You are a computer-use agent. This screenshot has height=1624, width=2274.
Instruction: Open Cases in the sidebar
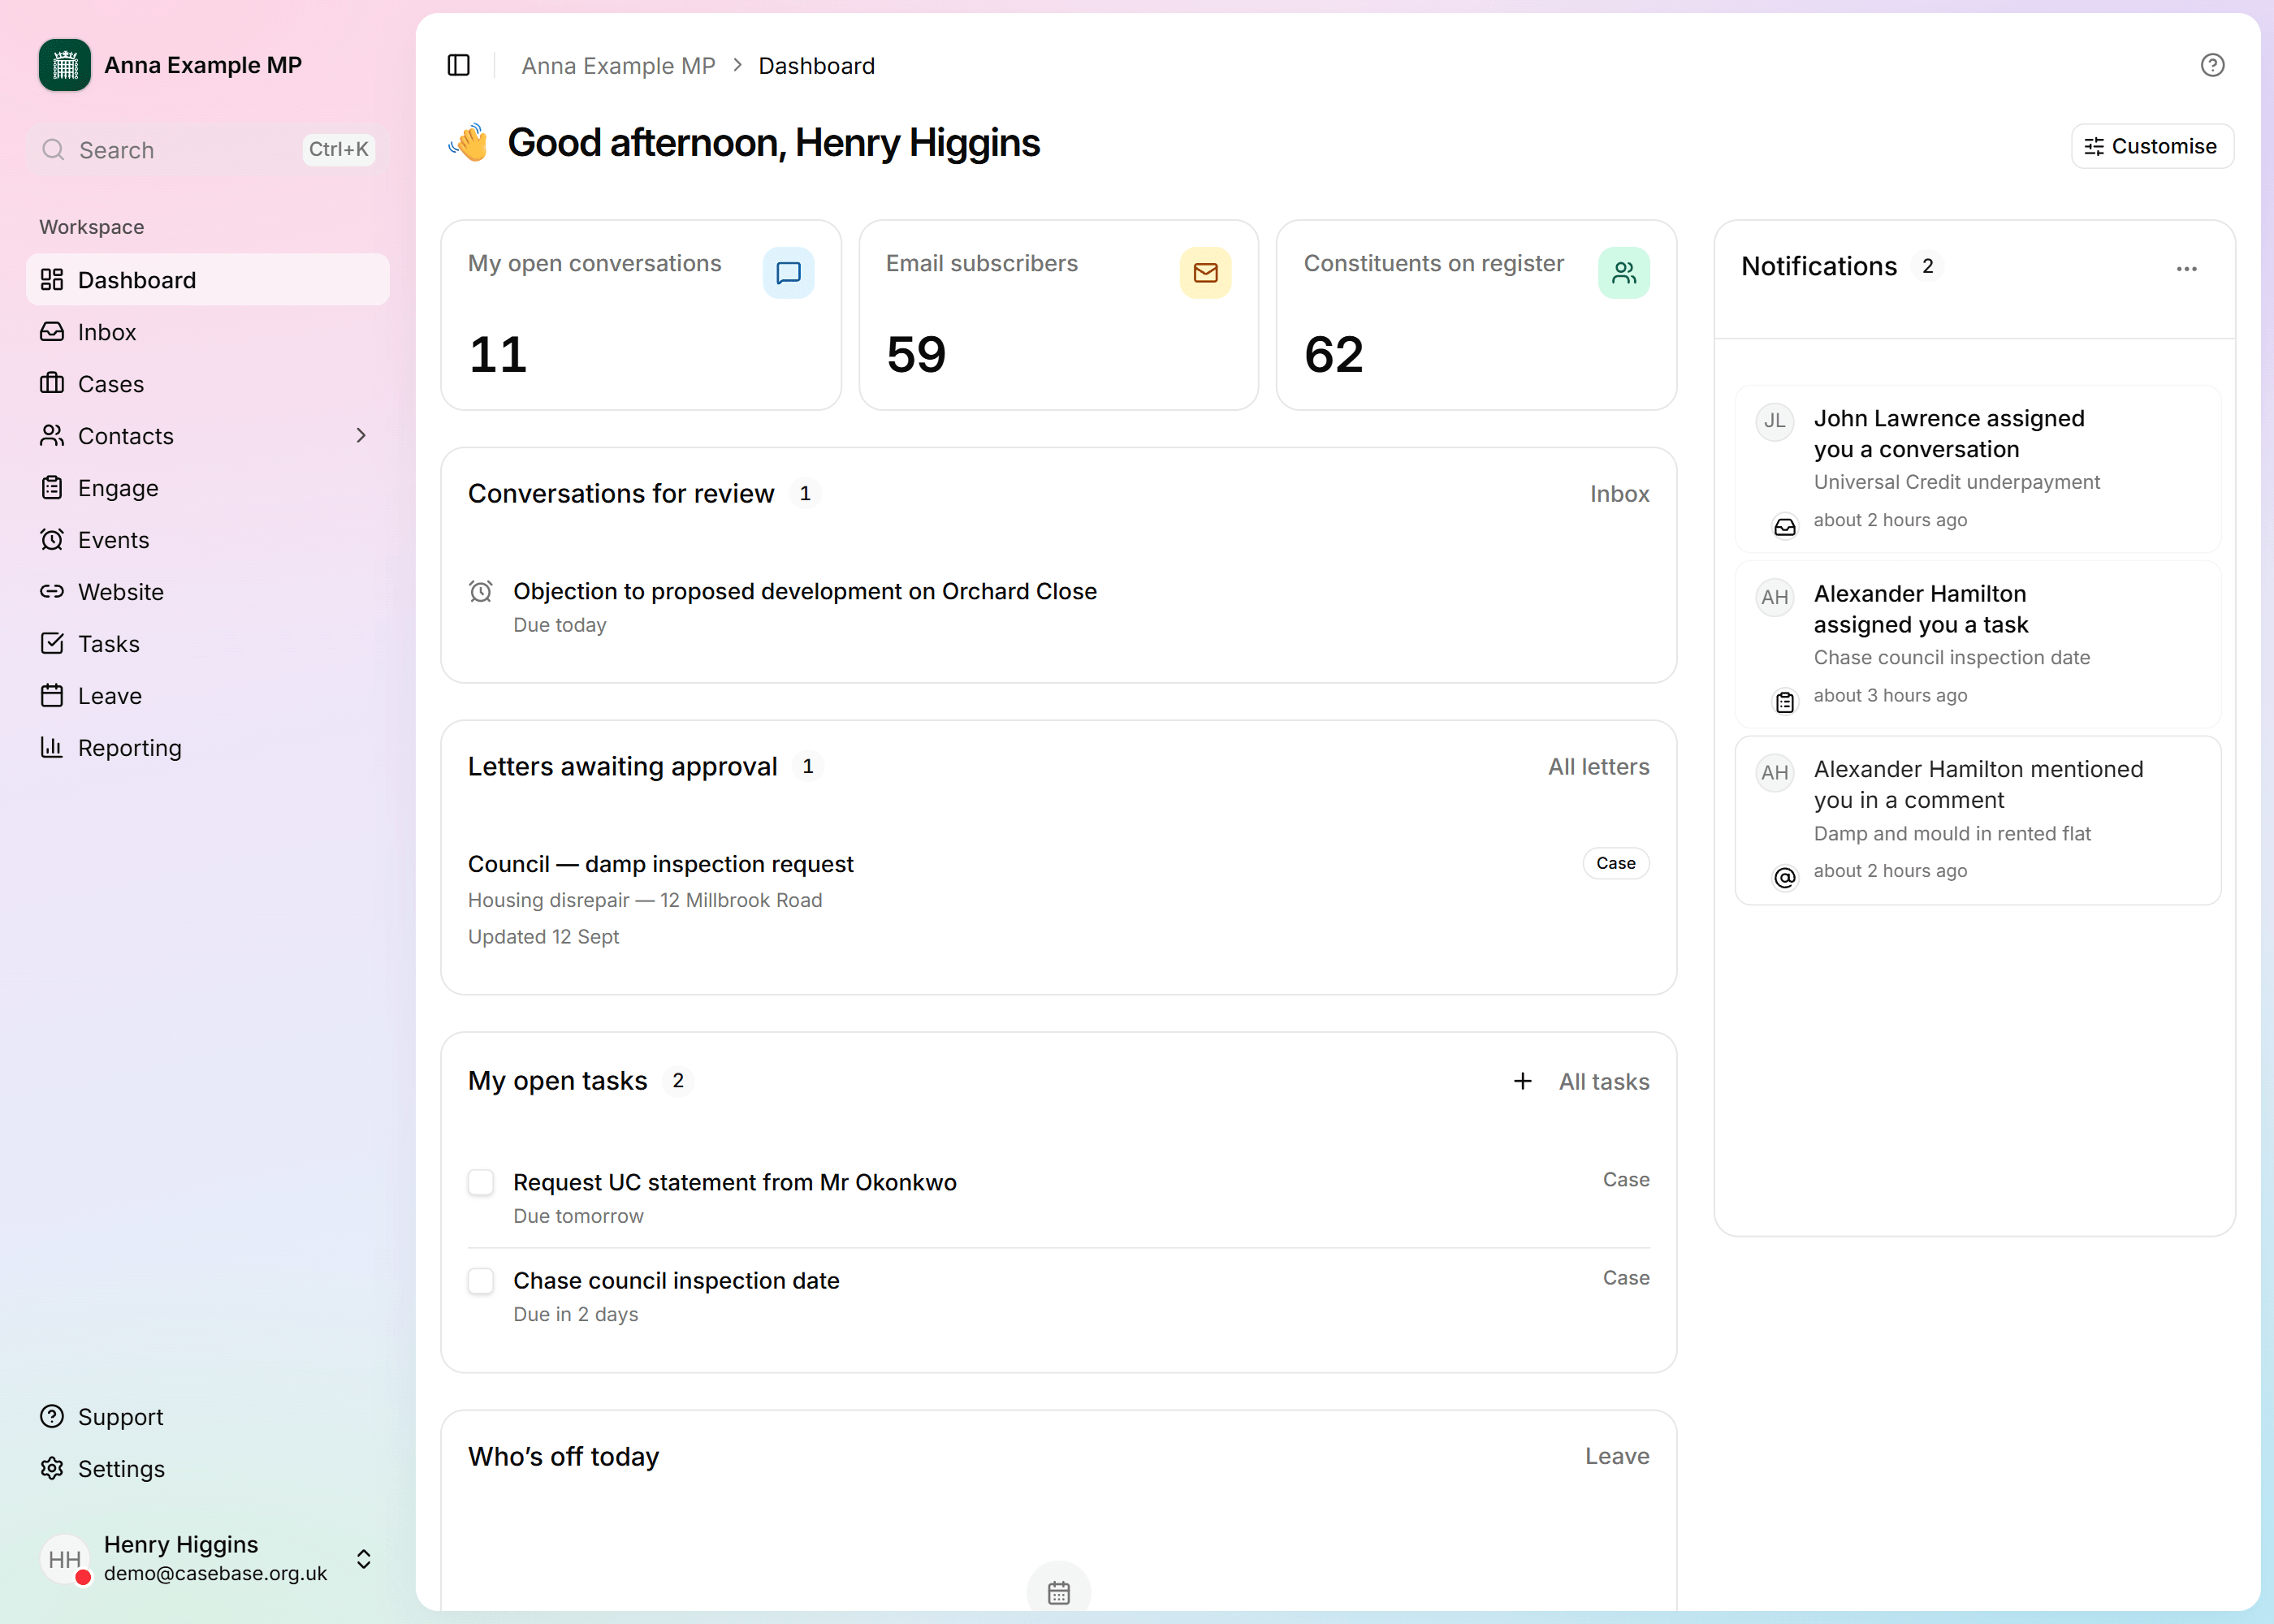pyautogui.click(x=207, y=384)
